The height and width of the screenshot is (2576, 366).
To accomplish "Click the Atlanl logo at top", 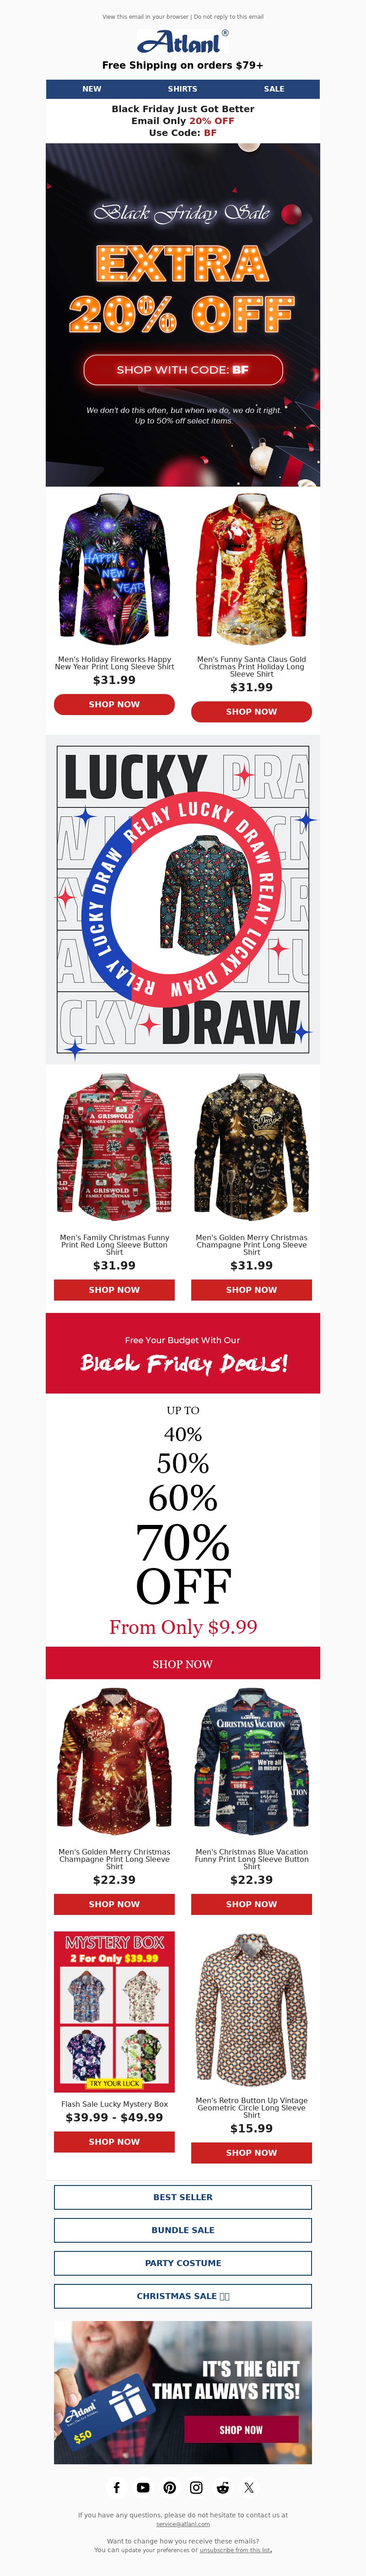I will tap(183, 42).
